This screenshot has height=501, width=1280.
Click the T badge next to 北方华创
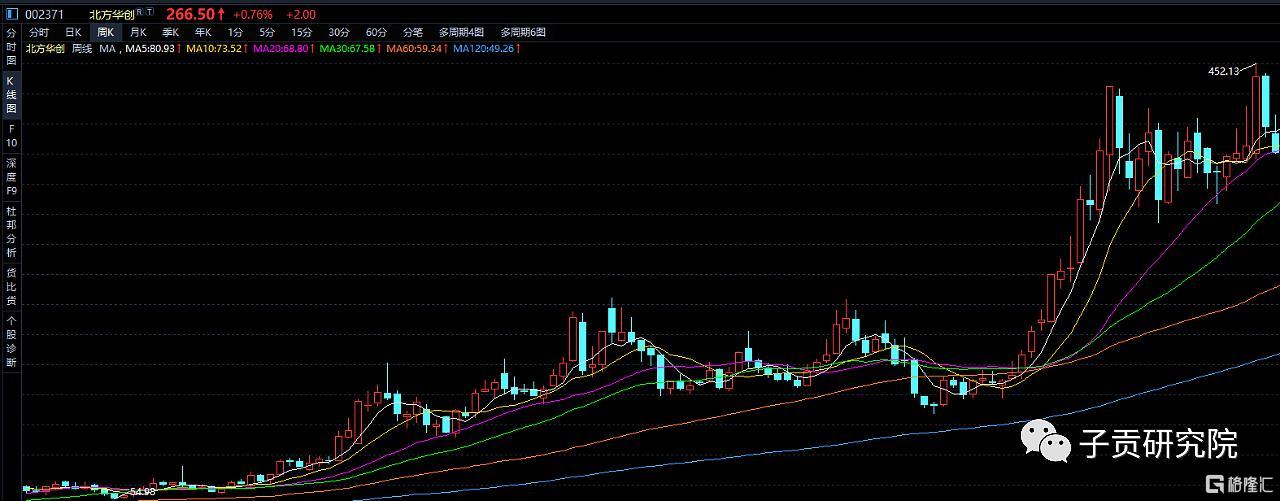point(149,12)
